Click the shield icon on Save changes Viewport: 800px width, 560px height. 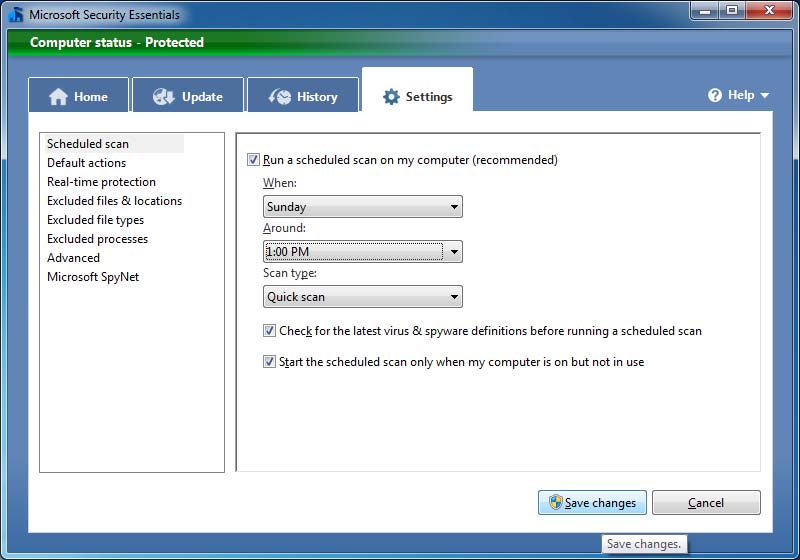coord(555,502)
